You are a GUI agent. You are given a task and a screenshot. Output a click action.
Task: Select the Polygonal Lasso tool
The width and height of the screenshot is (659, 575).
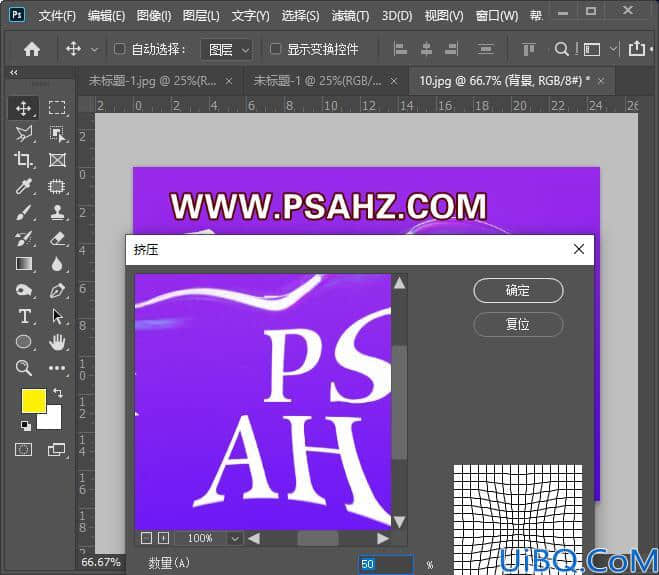pyautogui.click(x=24, y=134)
